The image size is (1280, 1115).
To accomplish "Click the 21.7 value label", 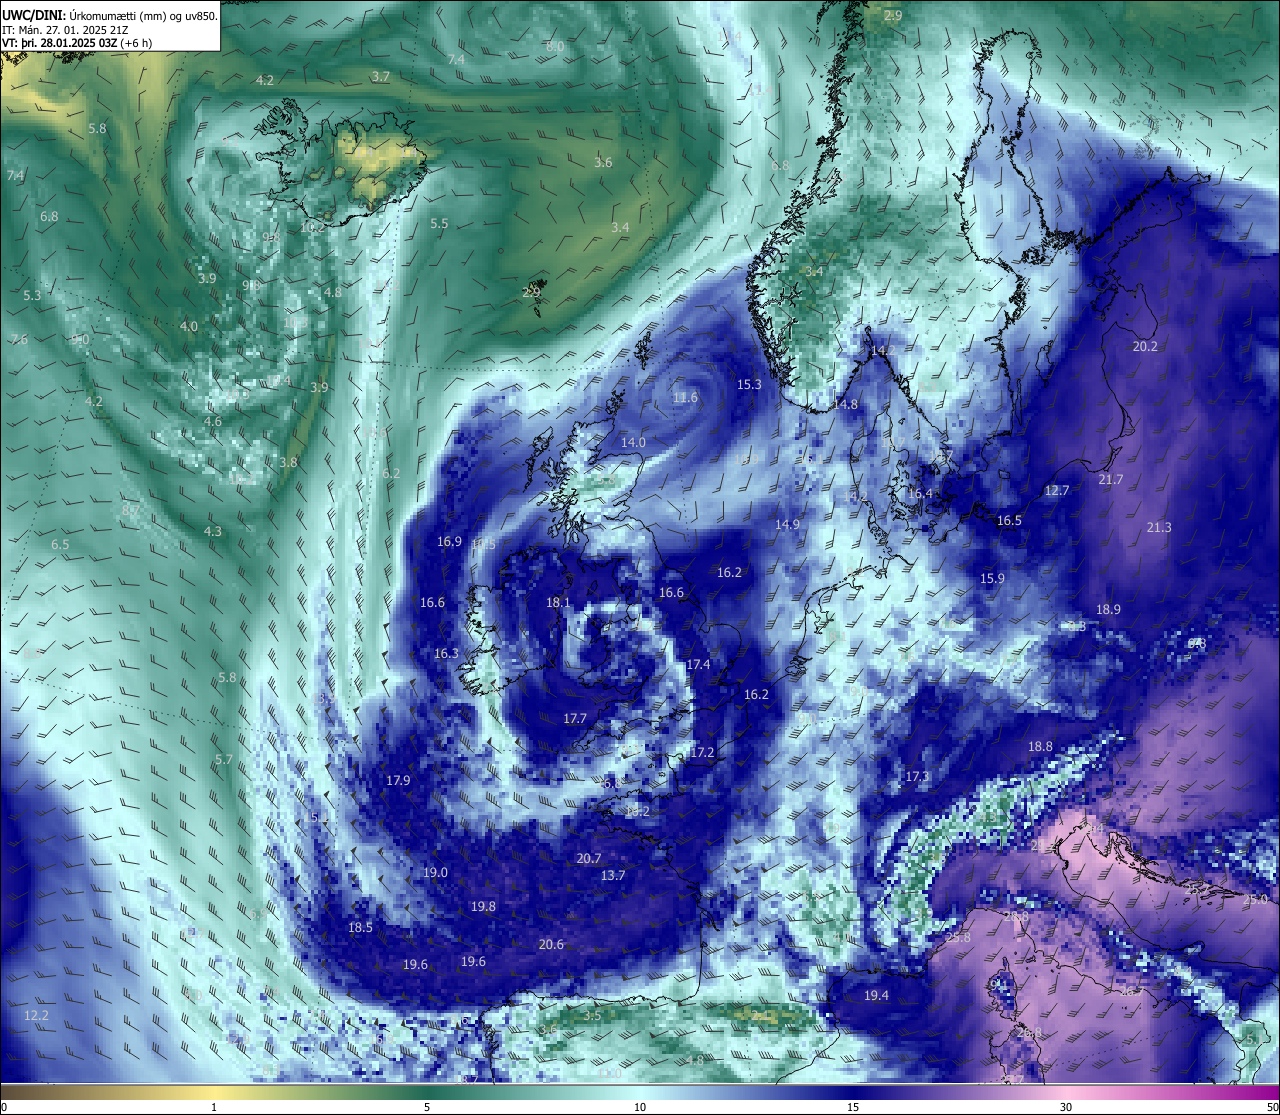I will click(x=1111, y=479).
